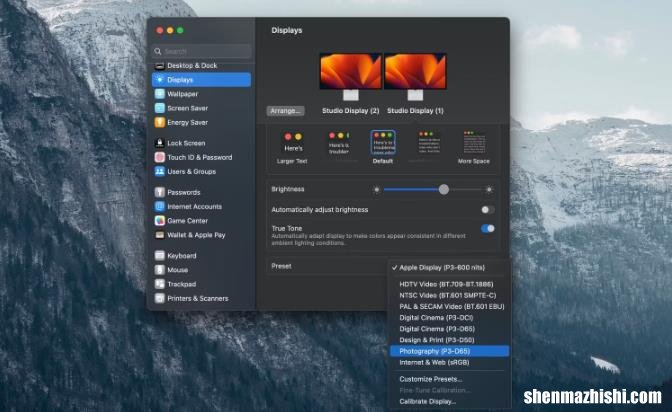Toggle Automatically adjust brightness switch
Screen dimensions: 672x412
[x=487, y=210]
